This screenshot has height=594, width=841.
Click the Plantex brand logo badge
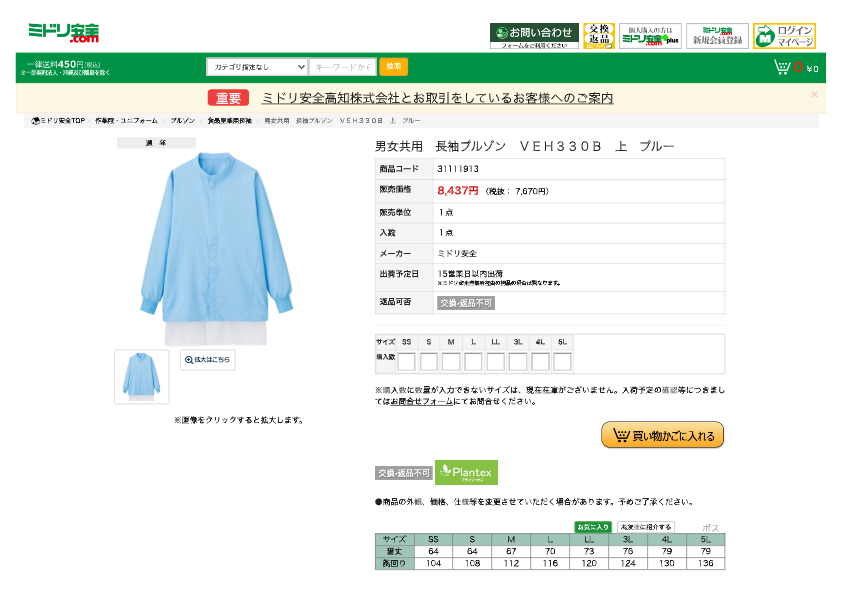point(466,472)
